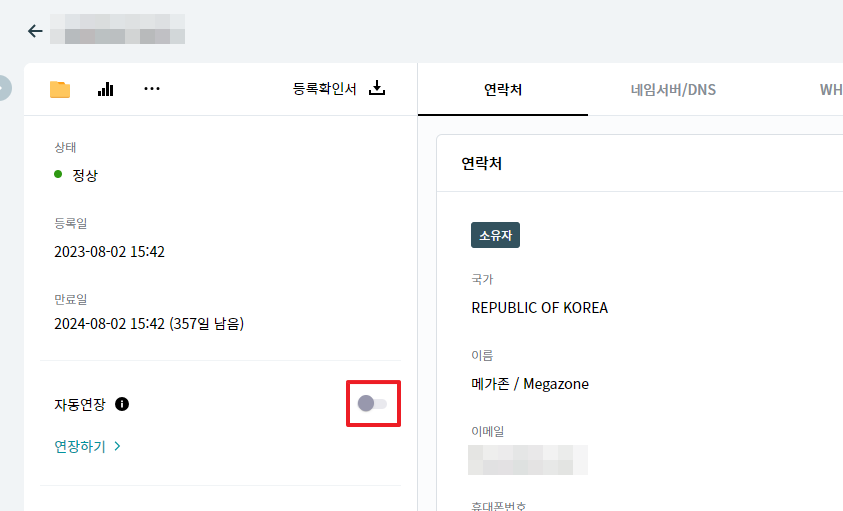The width and height of the screenshot is (843, 511).
Task: Click the 메가존 / Megazone name value
Action: [530, 383]
